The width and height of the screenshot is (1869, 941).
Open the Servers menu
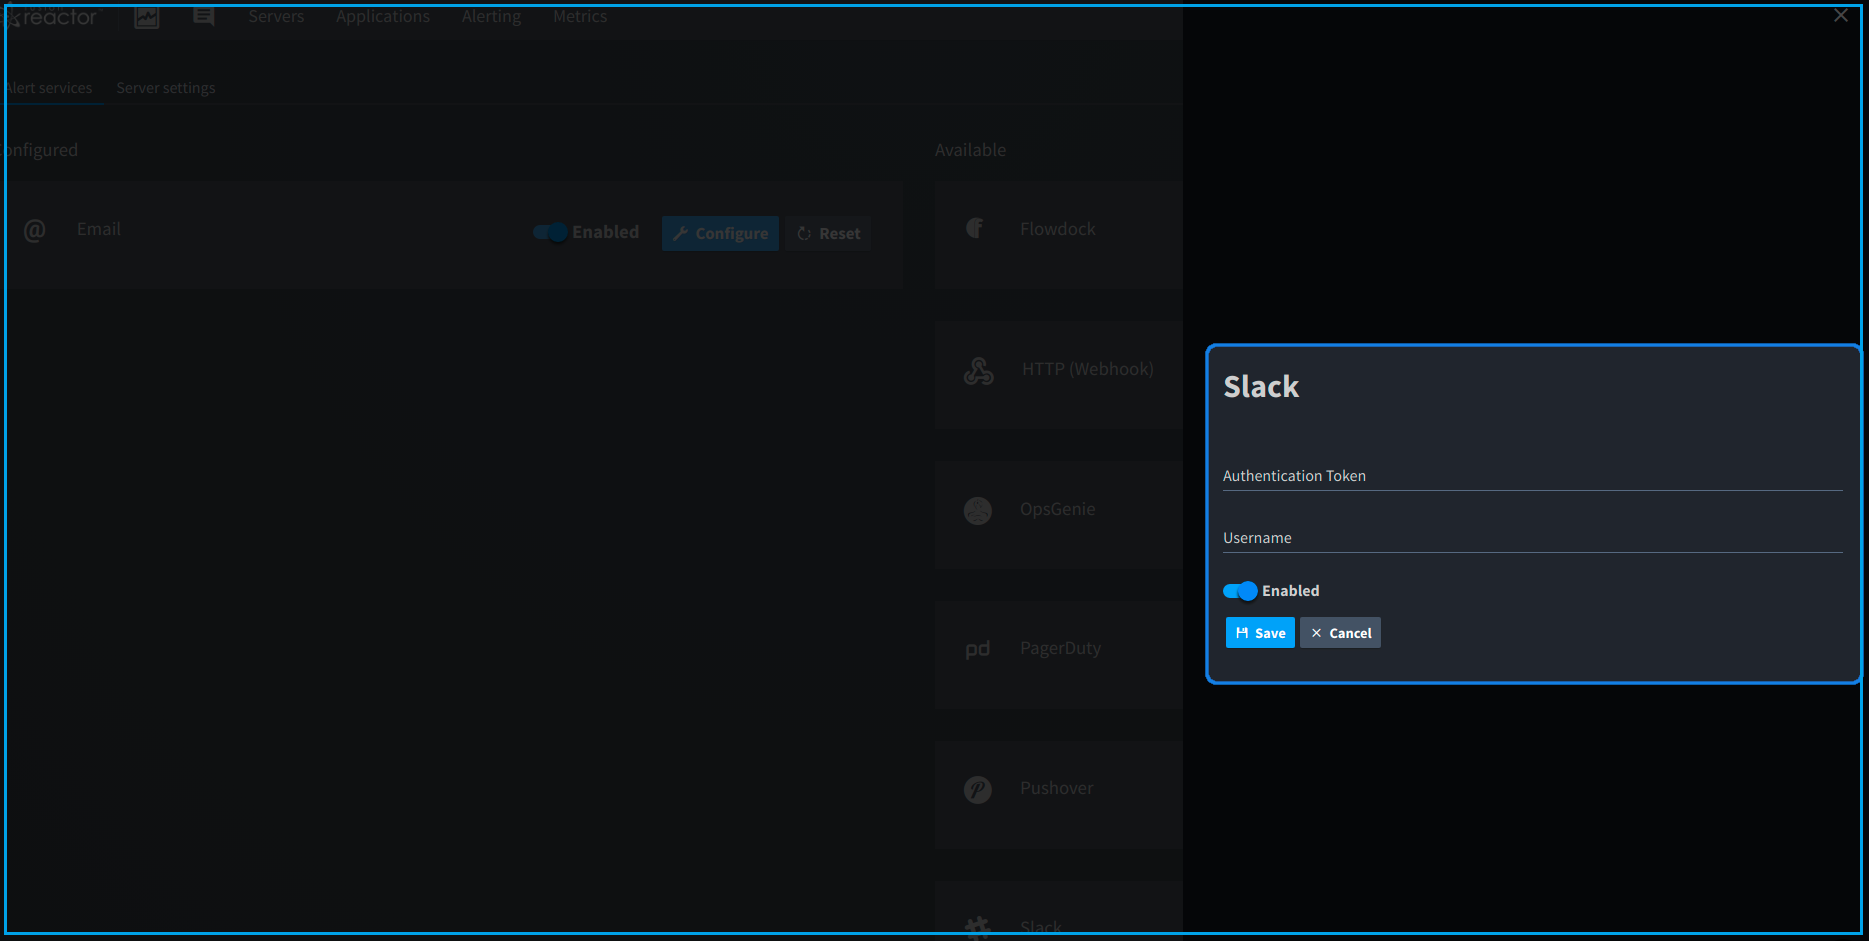(x=276, y=17)
